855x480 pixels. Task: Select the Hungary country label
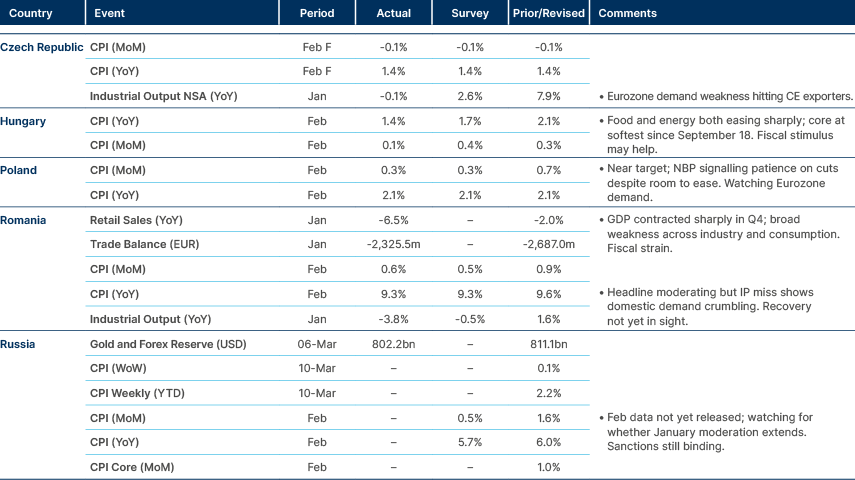click(x=23, y=121)
